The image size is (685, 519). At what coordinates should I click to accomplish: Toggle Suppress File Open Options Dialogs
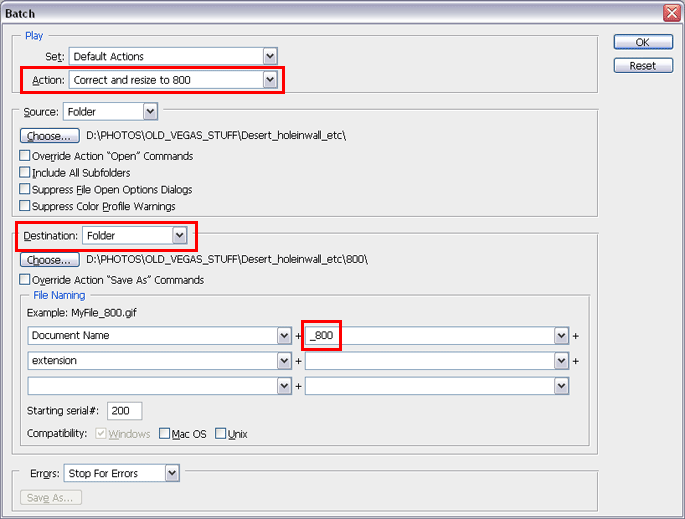25,189
